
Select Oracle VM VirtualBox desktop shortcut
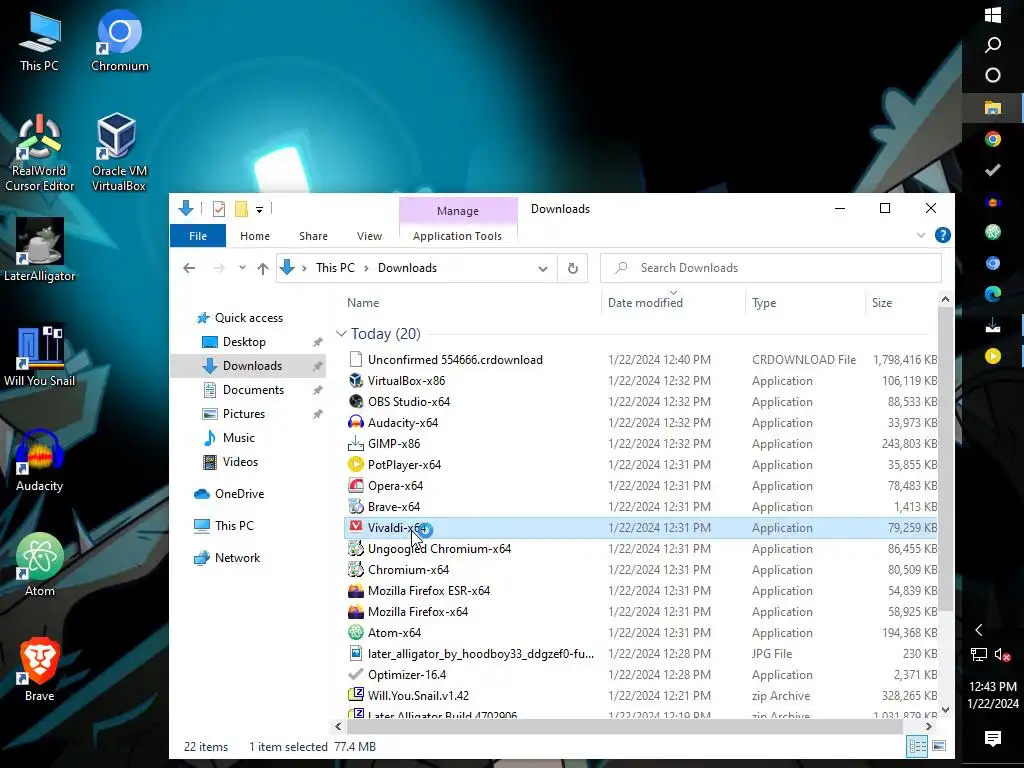pos(118,153)
